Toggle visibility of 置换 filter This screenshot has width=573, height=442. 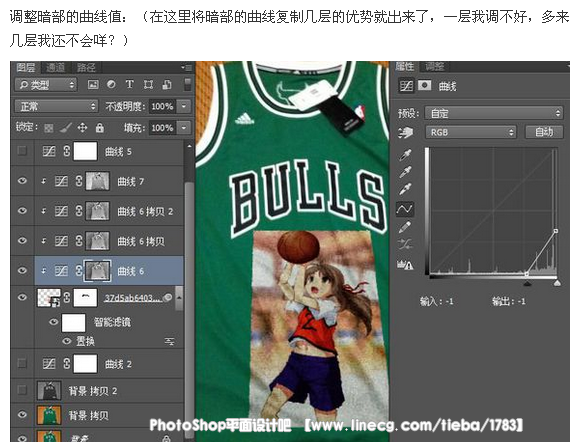tap(67, 341)
